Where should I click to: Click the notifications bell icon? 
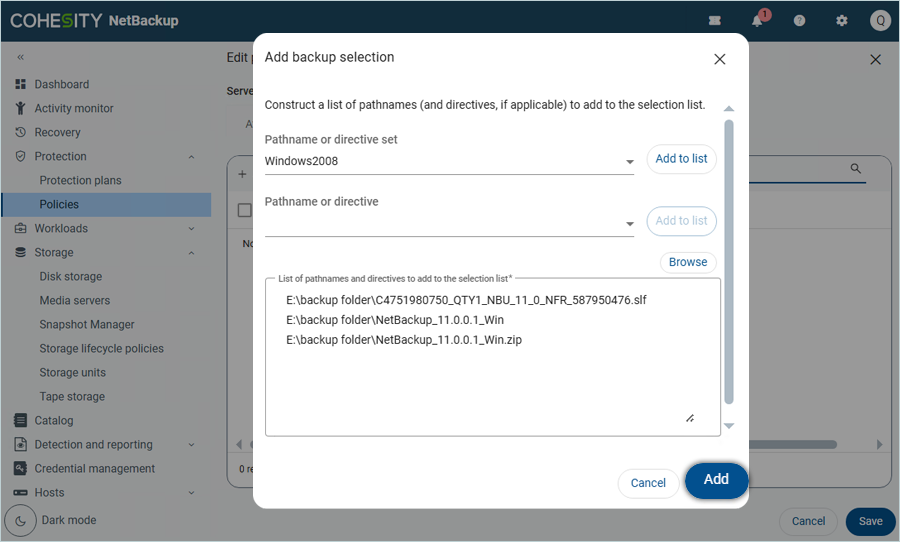[x=757, y=21]
